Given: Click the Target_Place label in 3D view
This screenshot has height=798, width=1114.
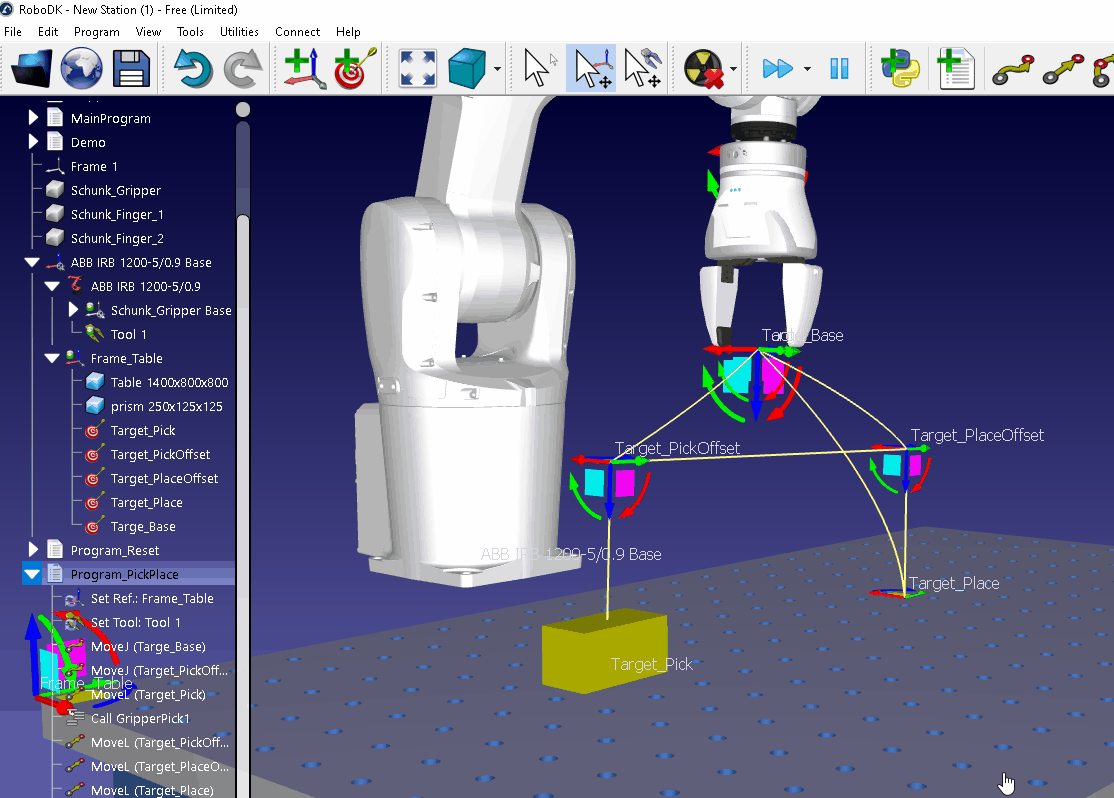Looking at the screenshot, I should pos(953,583).
